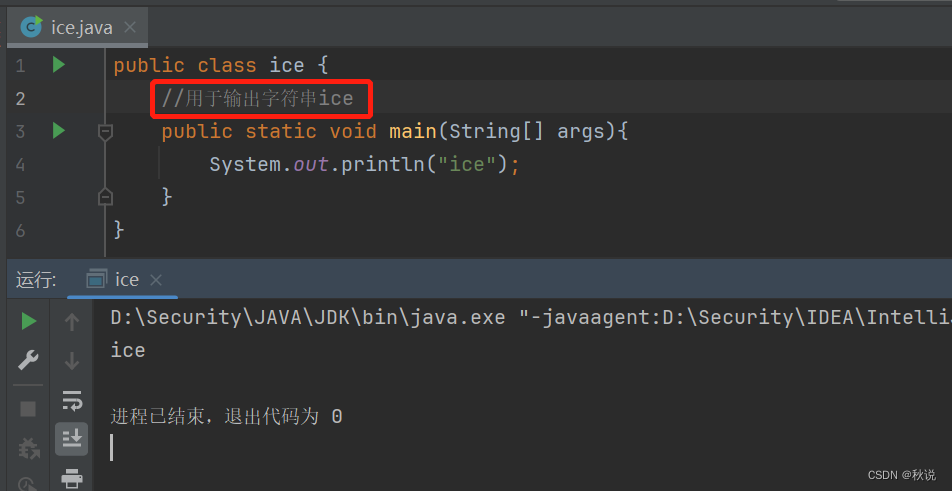Close the ice run tab

click(156, 280)
